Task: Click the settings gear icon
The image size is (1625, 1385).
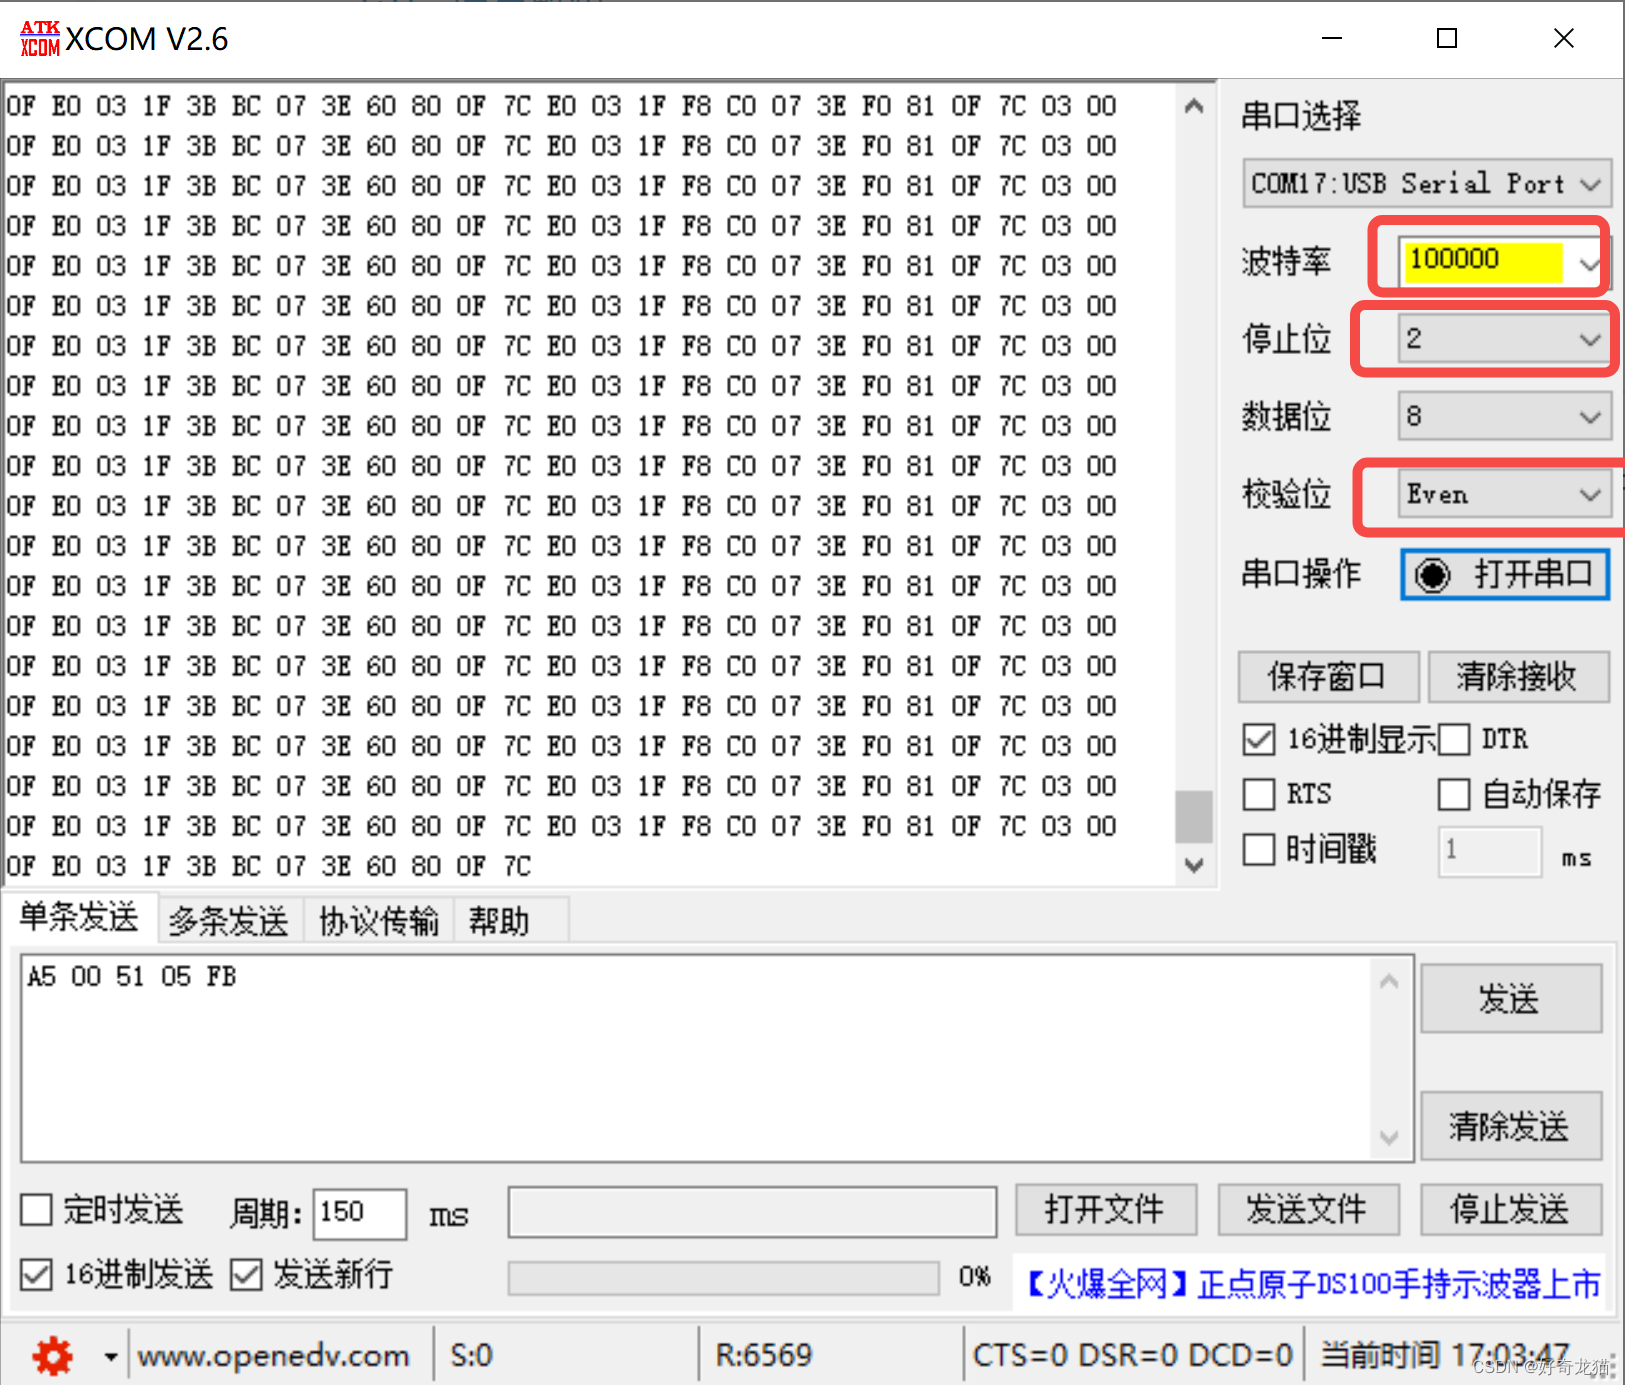Action: (51, 1355)
